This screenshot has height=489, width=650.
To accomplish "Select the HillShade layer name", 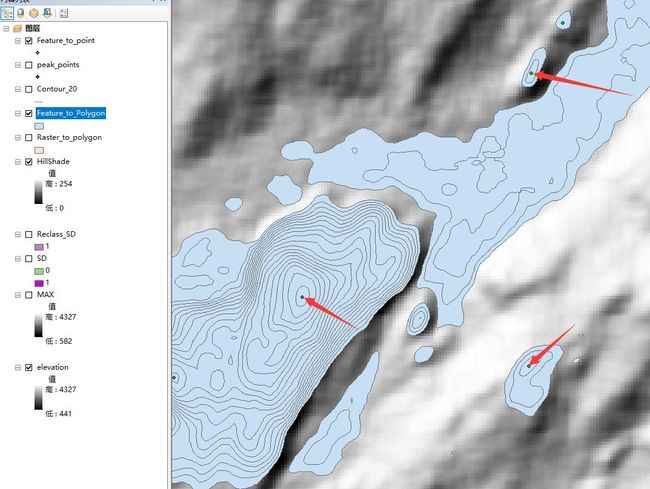I will point(53,161).
